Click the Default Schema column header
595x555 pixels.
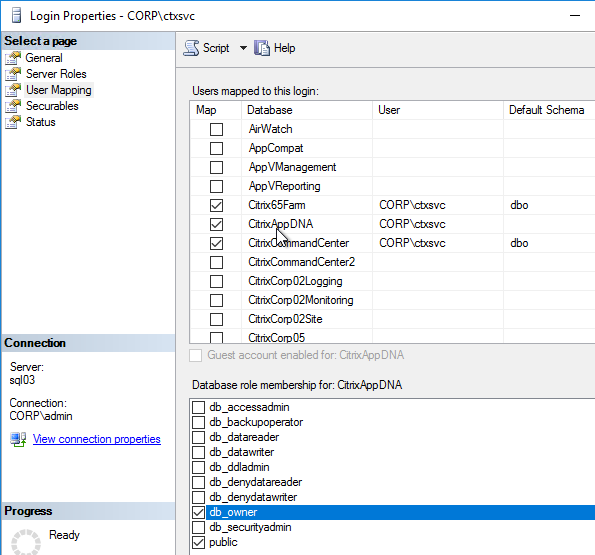tap(549, 110)
